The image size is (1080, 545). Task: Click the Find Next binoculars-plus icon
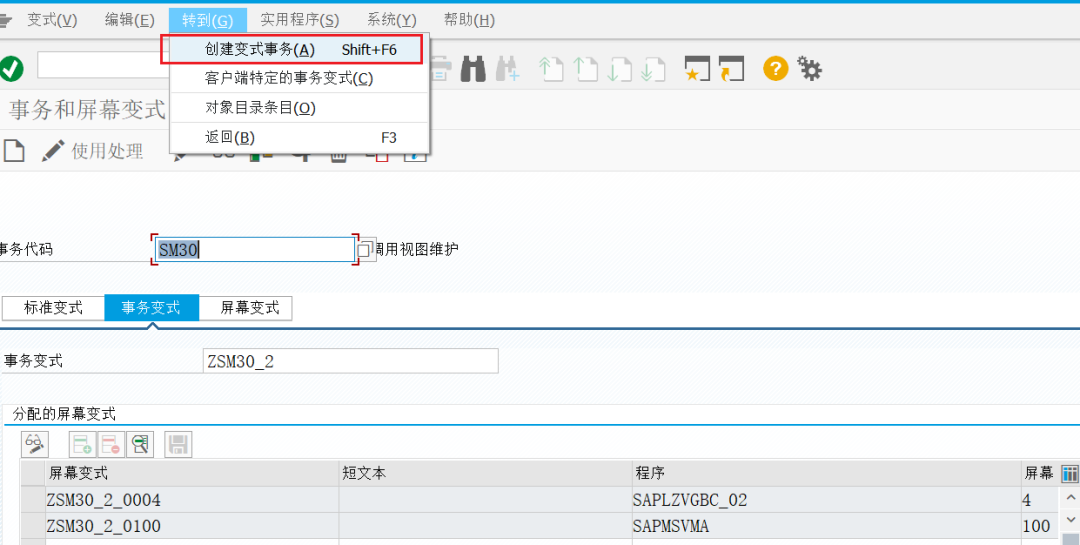pyautogui.click(x=507, y=69)
